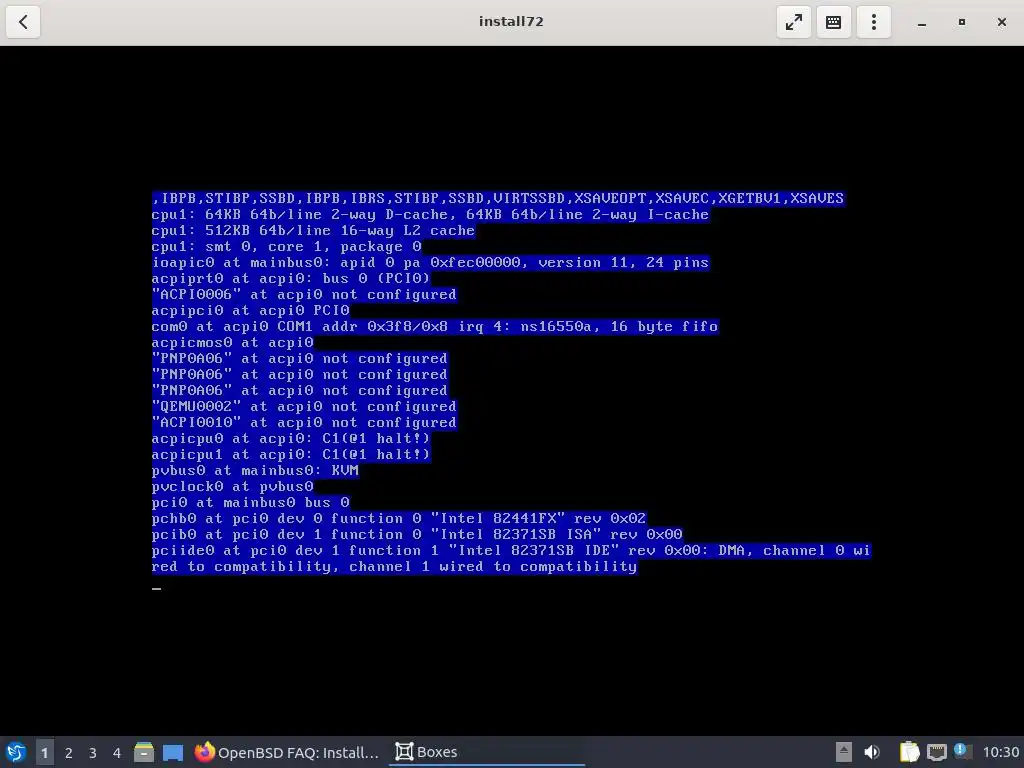Click the 'acpicpu1 at acpi0: C1(@1 halt!)' line
This screenshot has width=1024, height=768.
click(x=291, y=455)
